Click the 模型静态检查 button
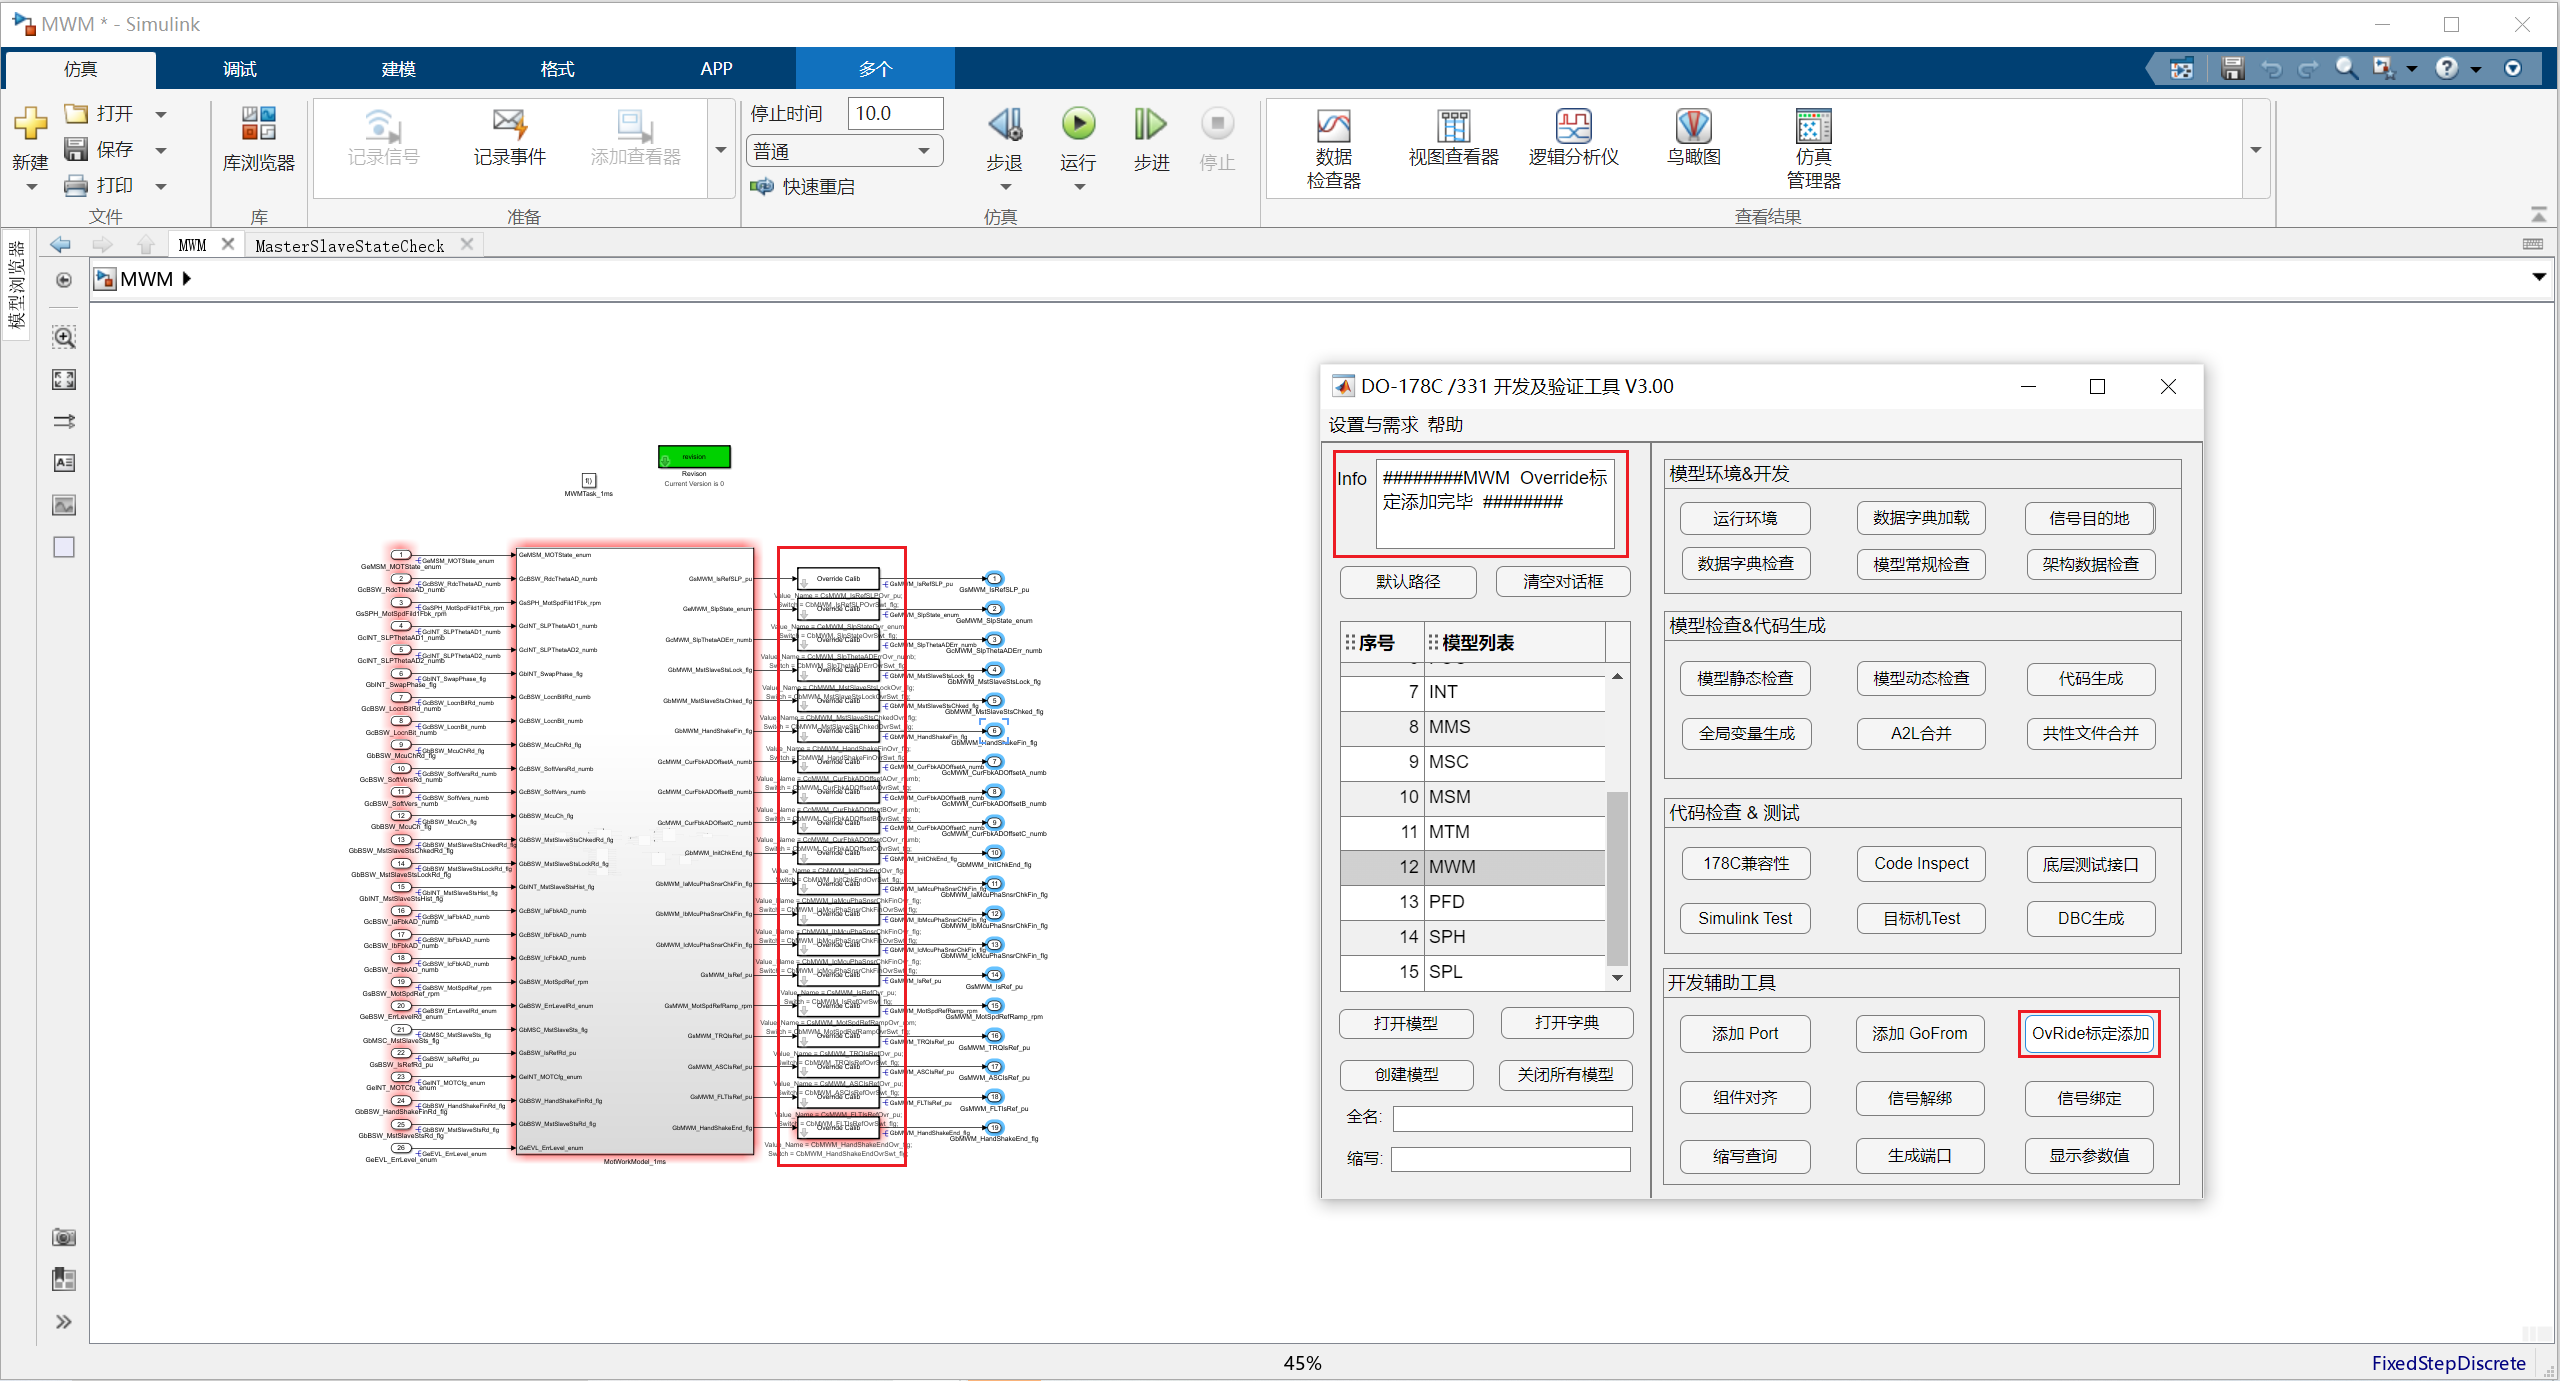 [1745, 679]
